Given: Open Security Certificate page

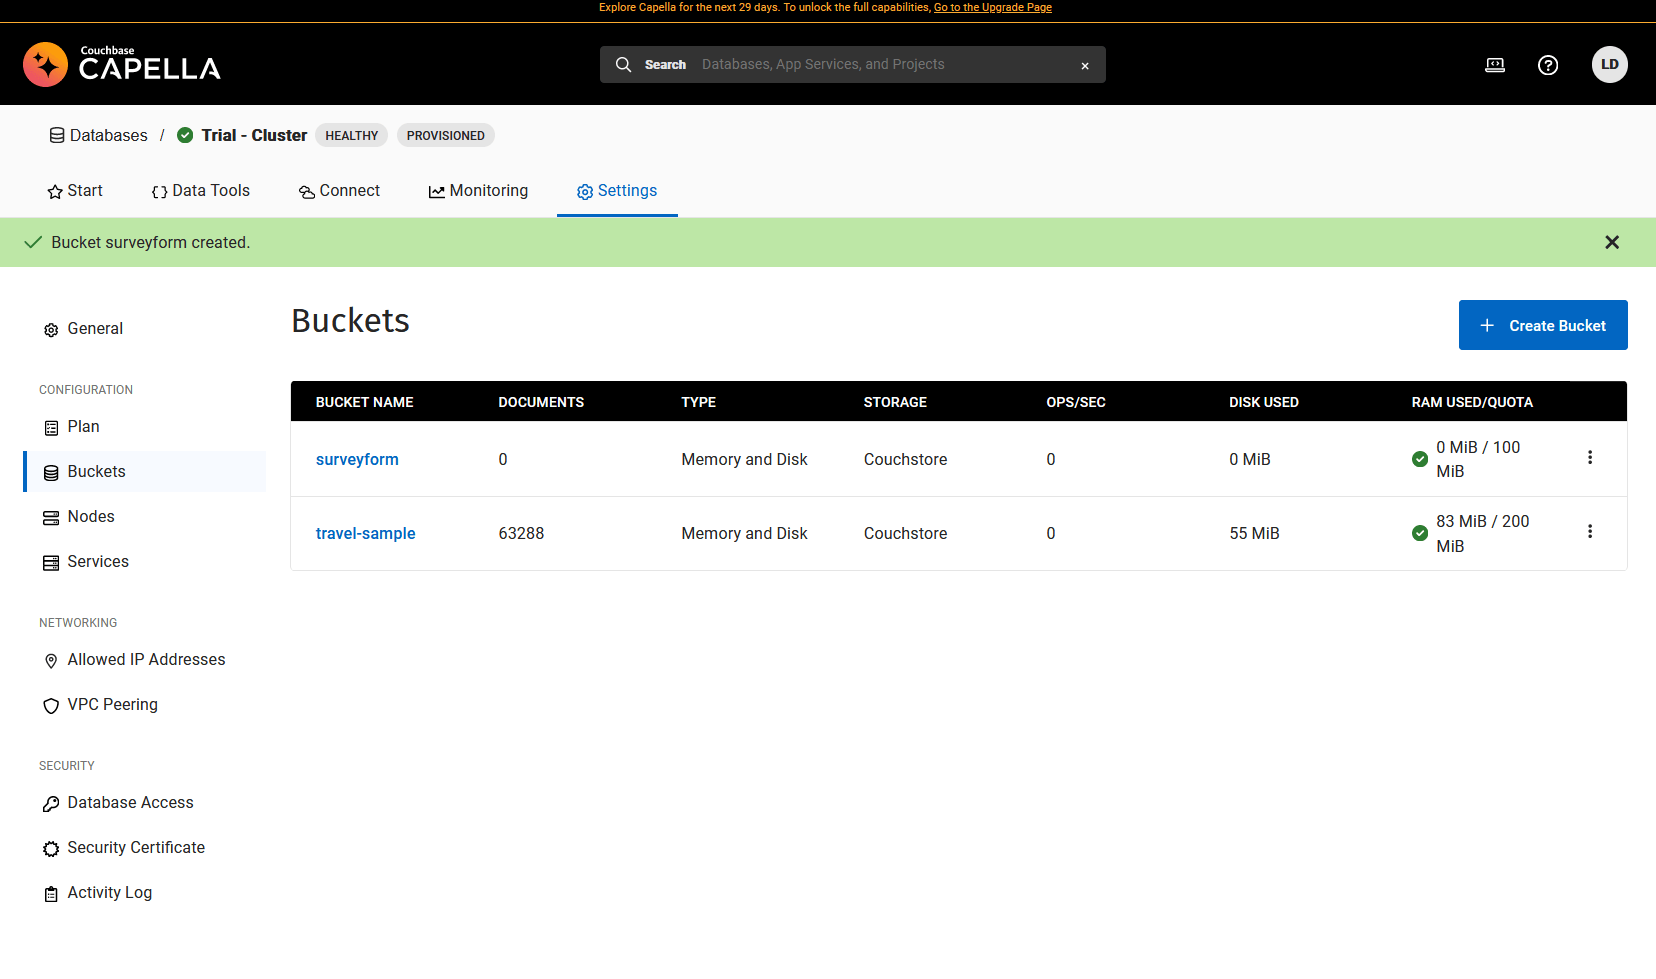Looking at the screenshot, I should (136, 848).
